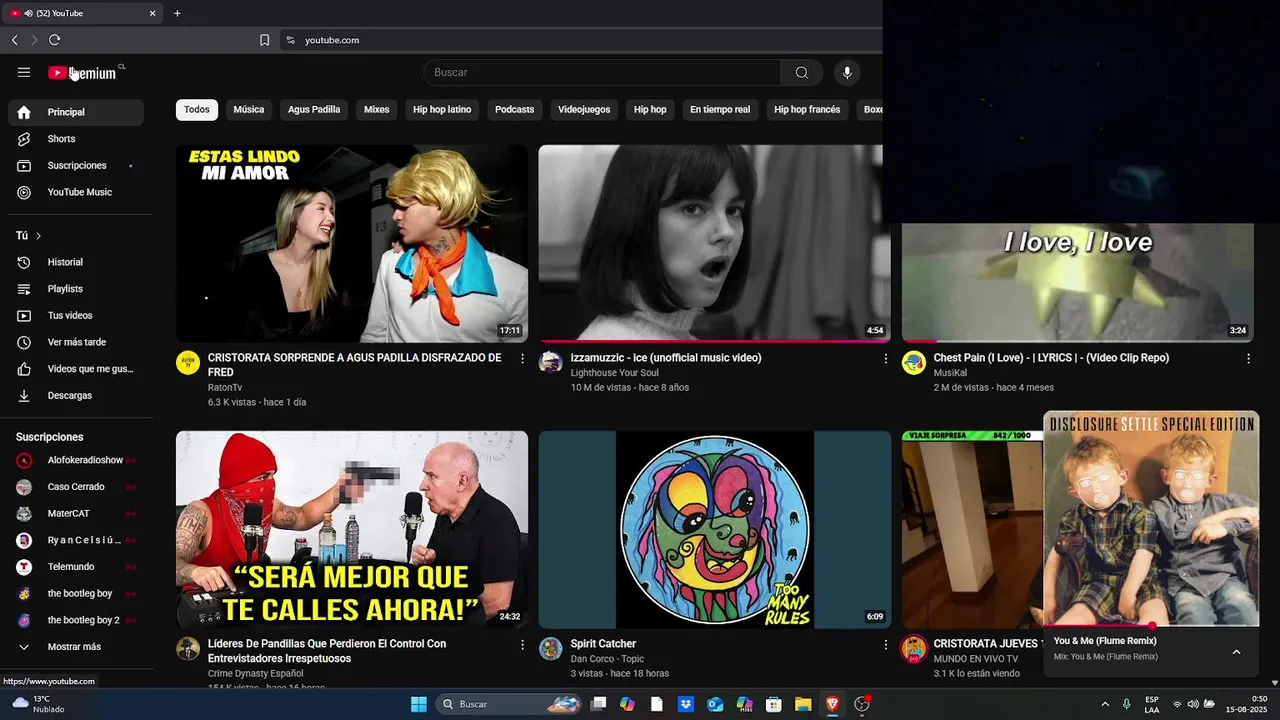The width and height of the screenshot is (1280, 720).
Task: Open RatonTv channel avatar
Action: [x=188, y=362]
